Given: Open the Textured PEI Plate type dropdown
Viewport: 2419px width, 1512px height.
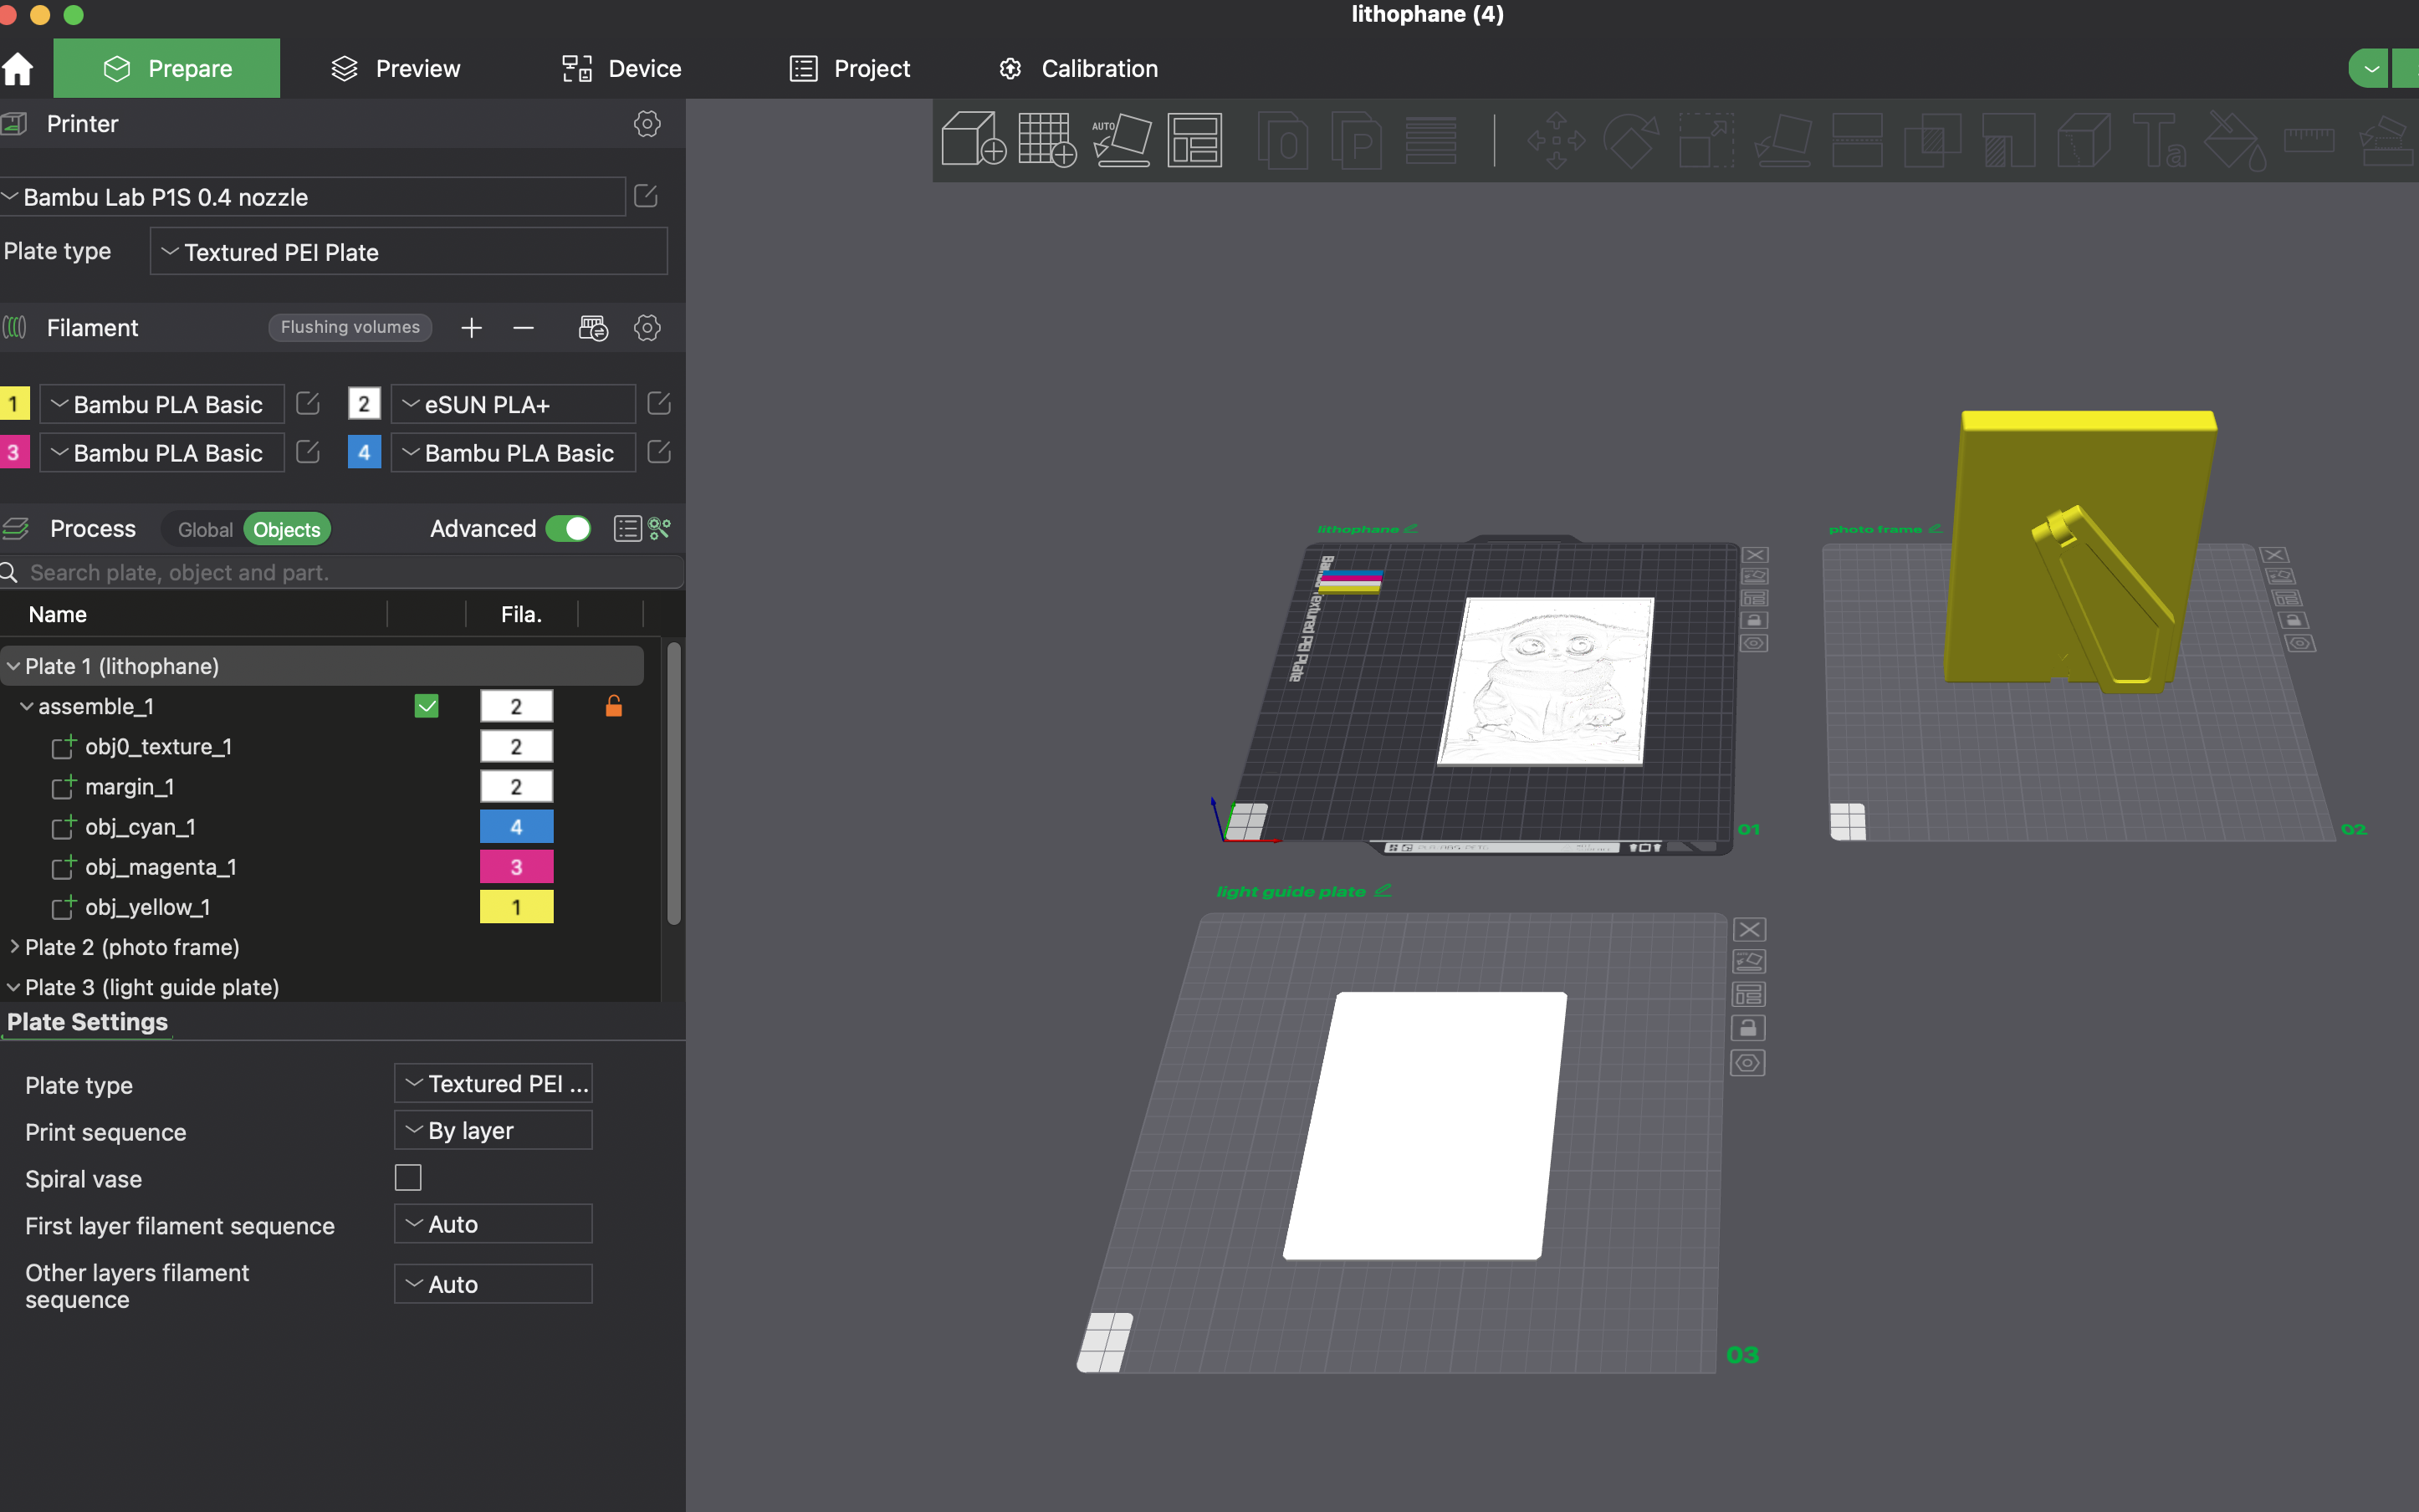Looking at the screenshot, I should click(x=409, y=251).
